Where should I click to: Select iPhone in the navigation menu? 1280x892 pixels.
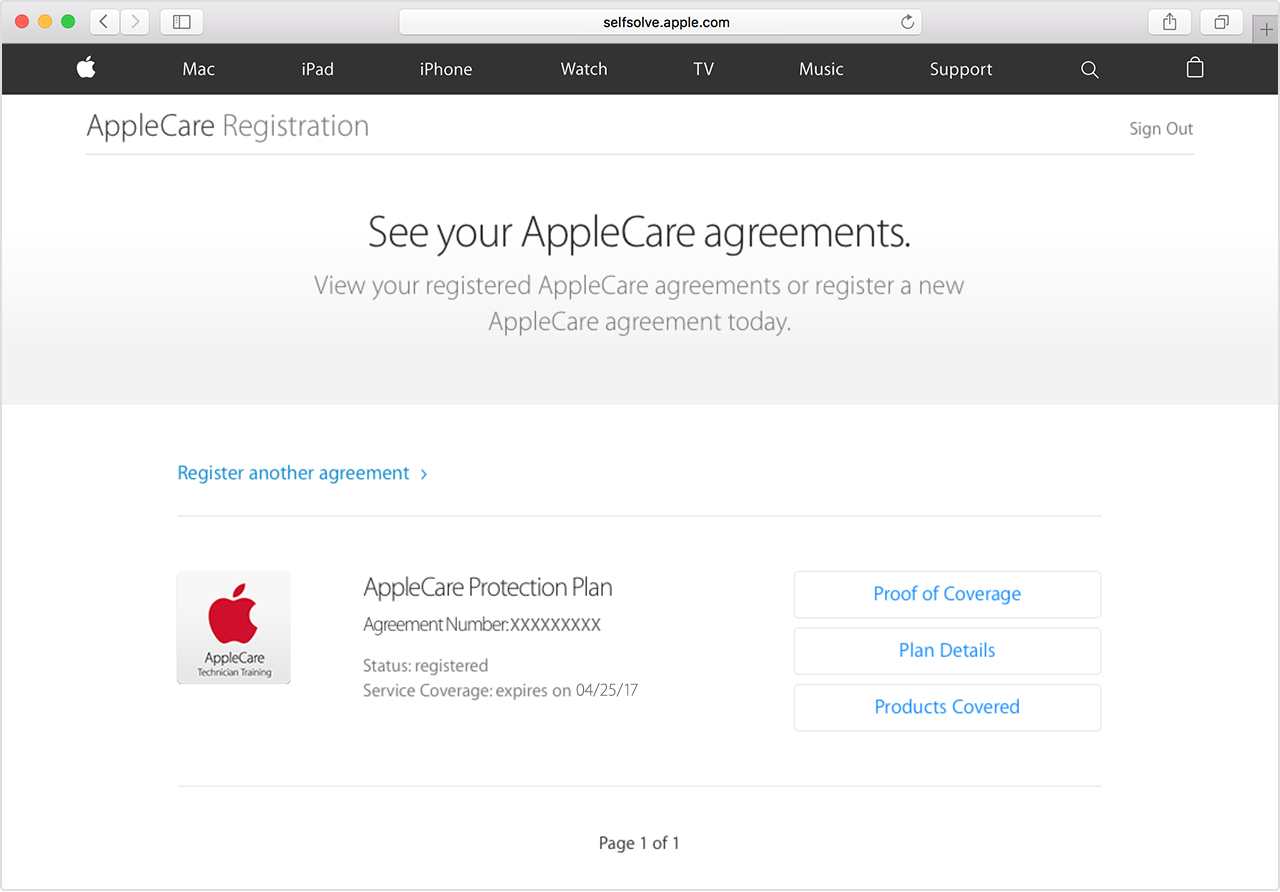tap(446, 69)
